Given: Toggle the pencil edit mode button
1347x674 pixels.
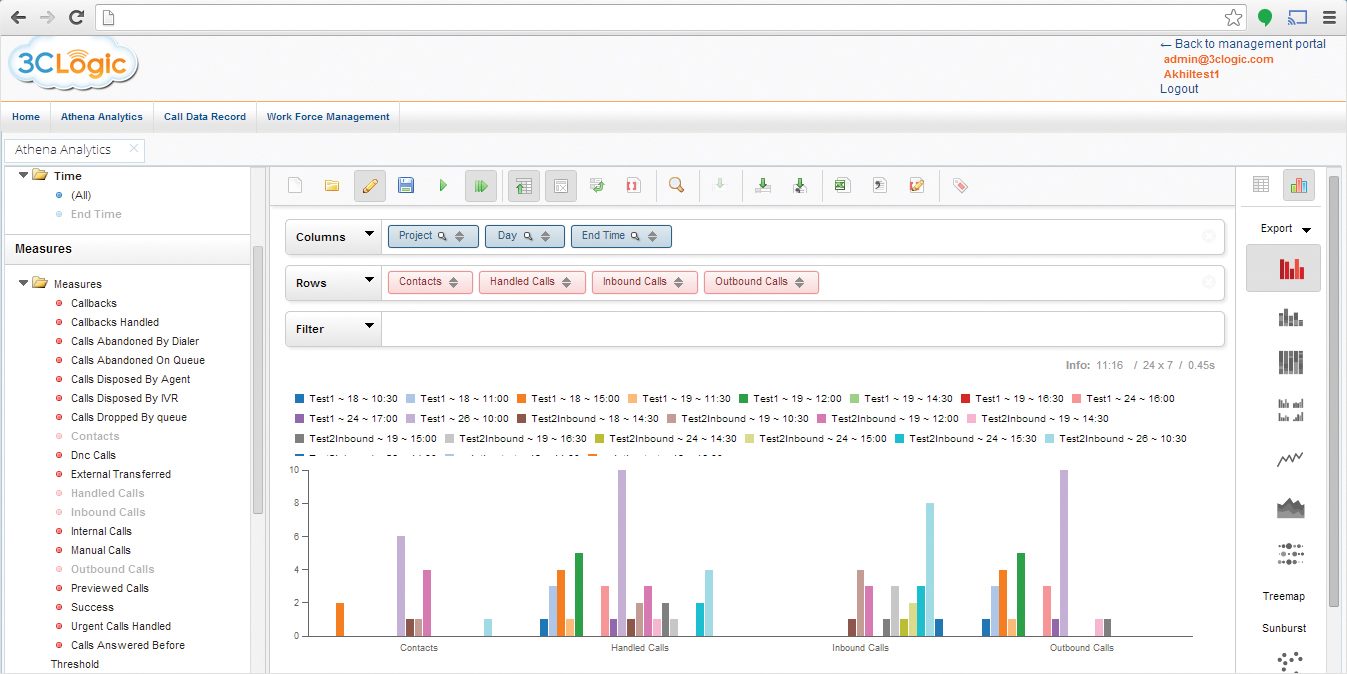Looking at the screenshot, I should click(x=369, y=186).
